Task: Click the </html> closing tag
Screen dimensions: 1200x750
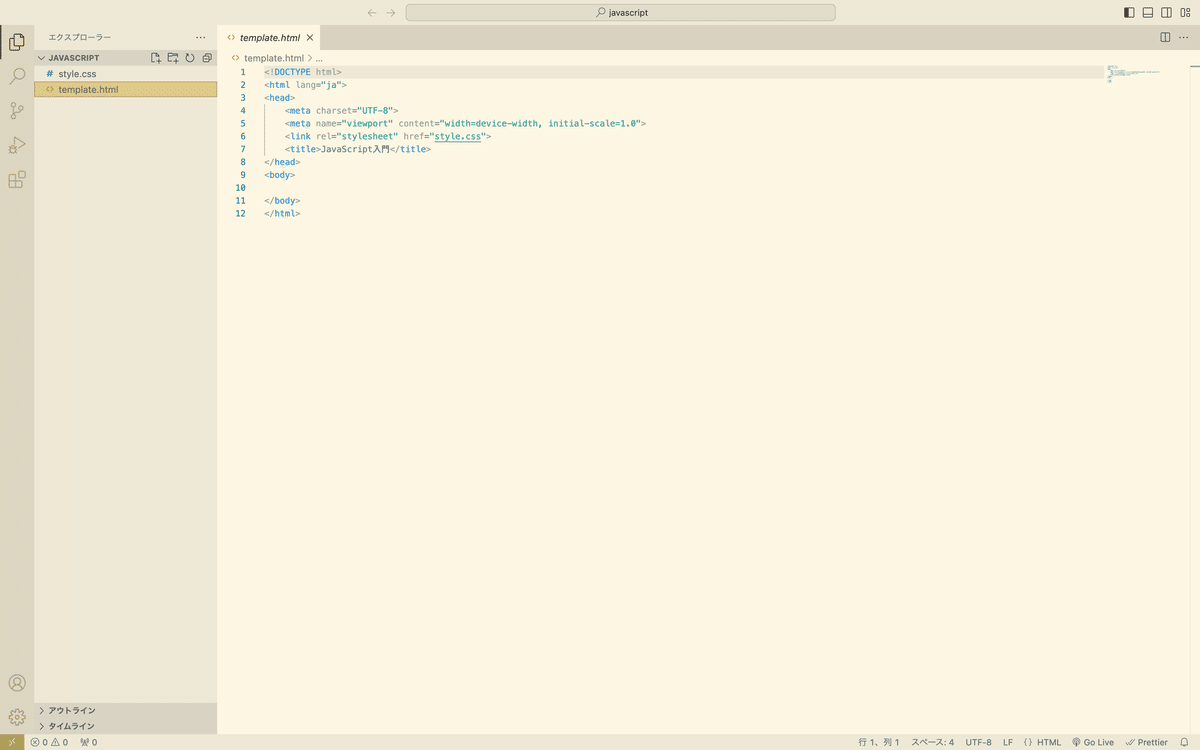Action: [x=283, y=213]
